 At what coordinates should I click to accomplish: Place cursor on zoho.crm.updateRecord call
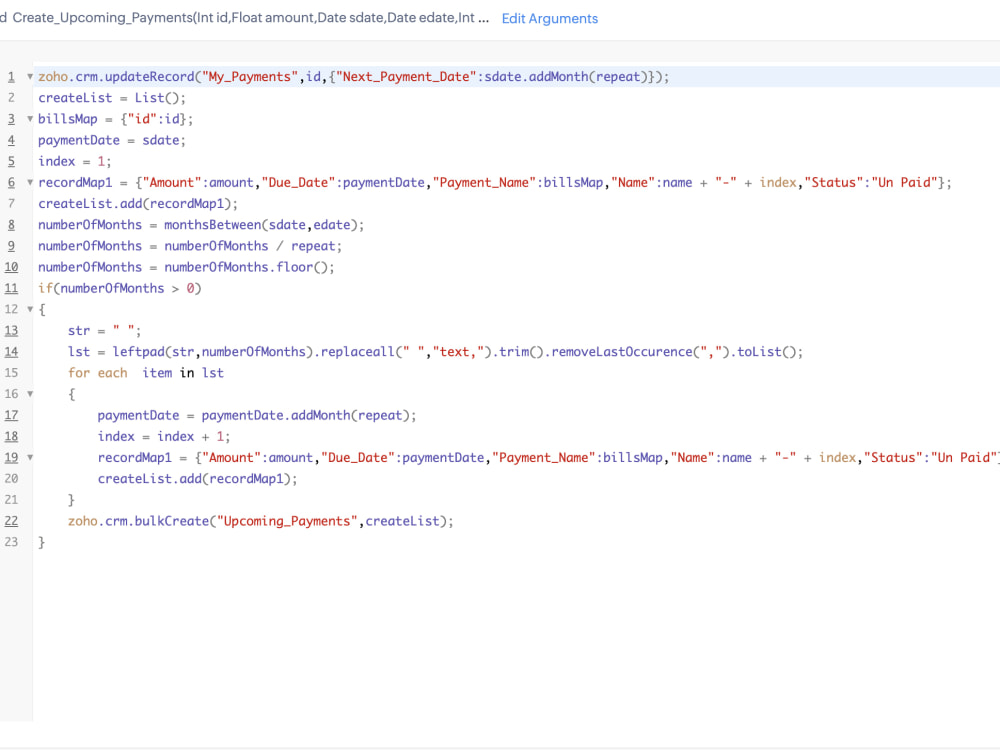pyautogui.click(x=116, y=77)
